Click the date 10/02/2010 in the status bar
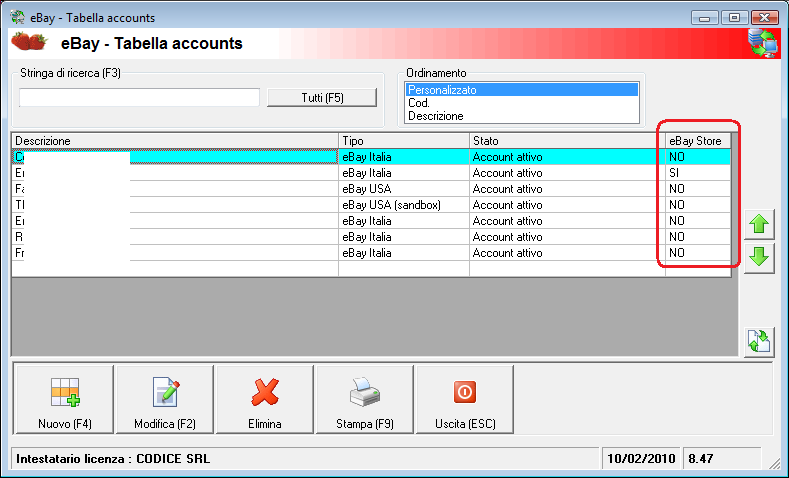The image size is (789, 478). pos(641,458)
